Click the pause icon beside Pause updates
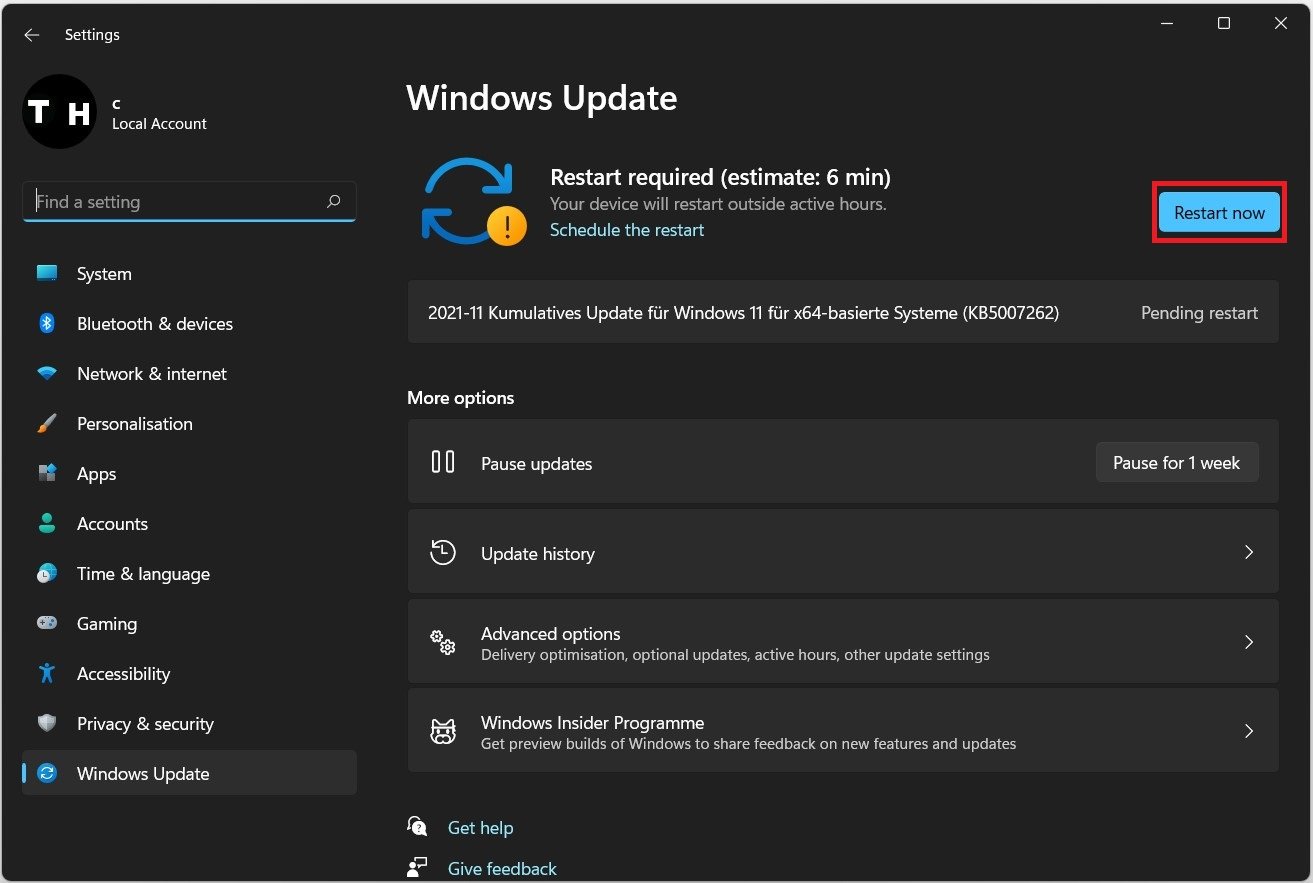Viewport: 1313px width, 883px height. (x=443, y=462)
